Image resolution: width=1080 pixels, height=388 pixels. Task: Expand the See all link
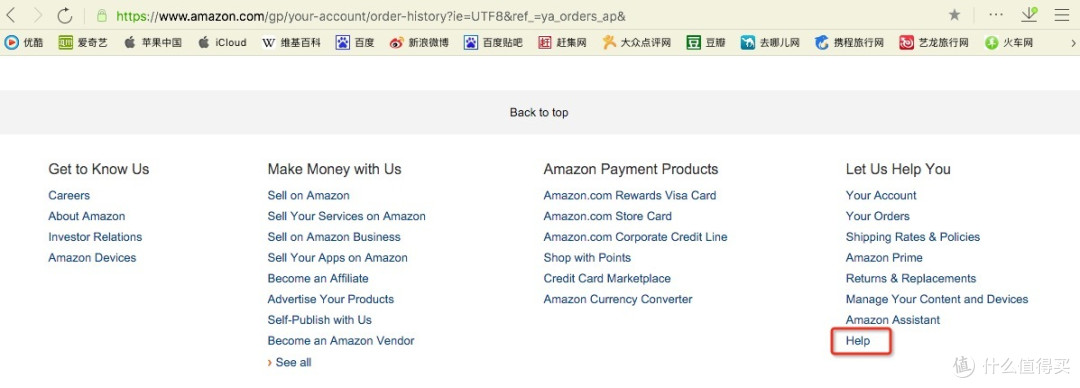289,362
